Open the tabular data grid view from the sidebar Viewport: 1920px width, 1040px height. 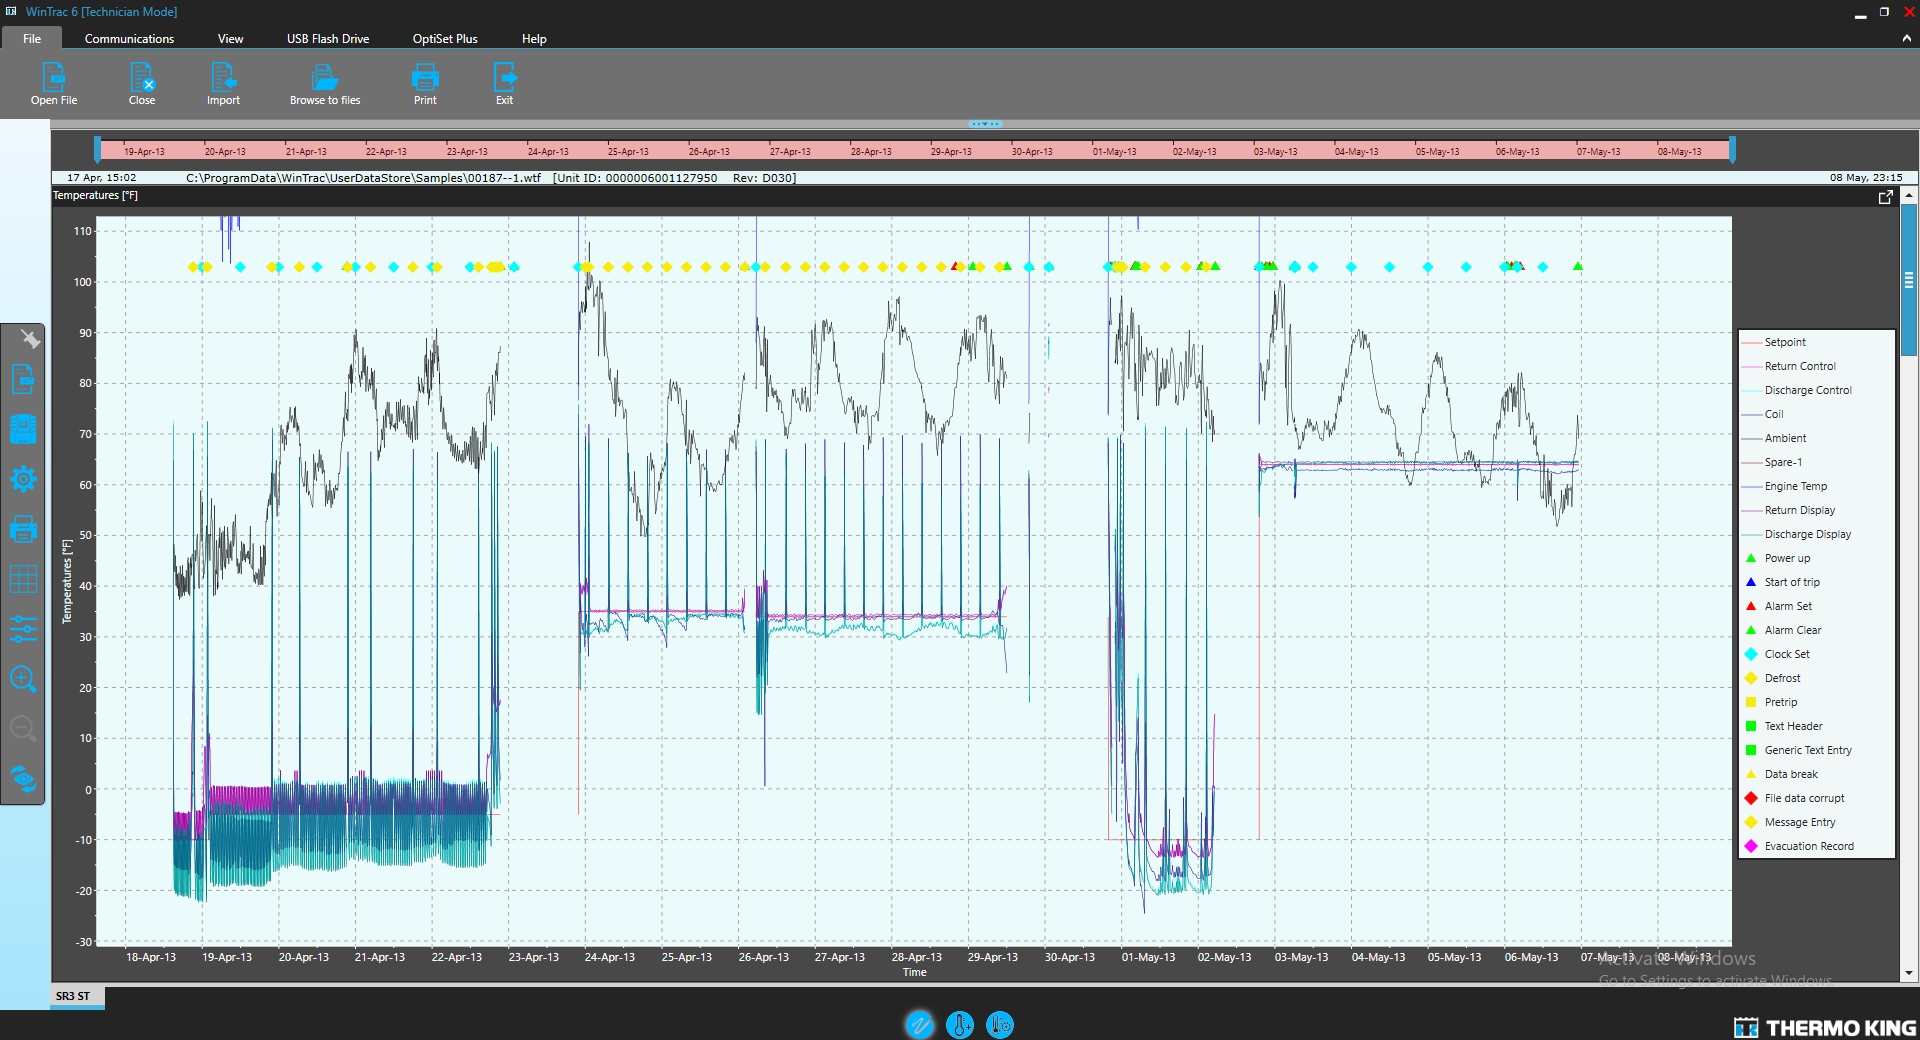[x=24, y=580]
